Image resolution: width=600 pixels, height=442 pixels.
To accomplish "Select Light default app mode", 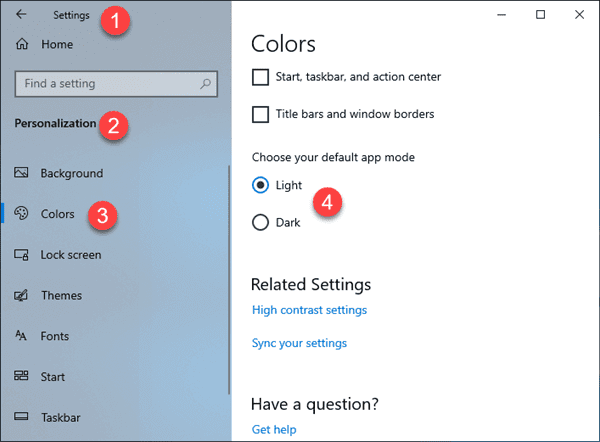I will click(260, 185).
